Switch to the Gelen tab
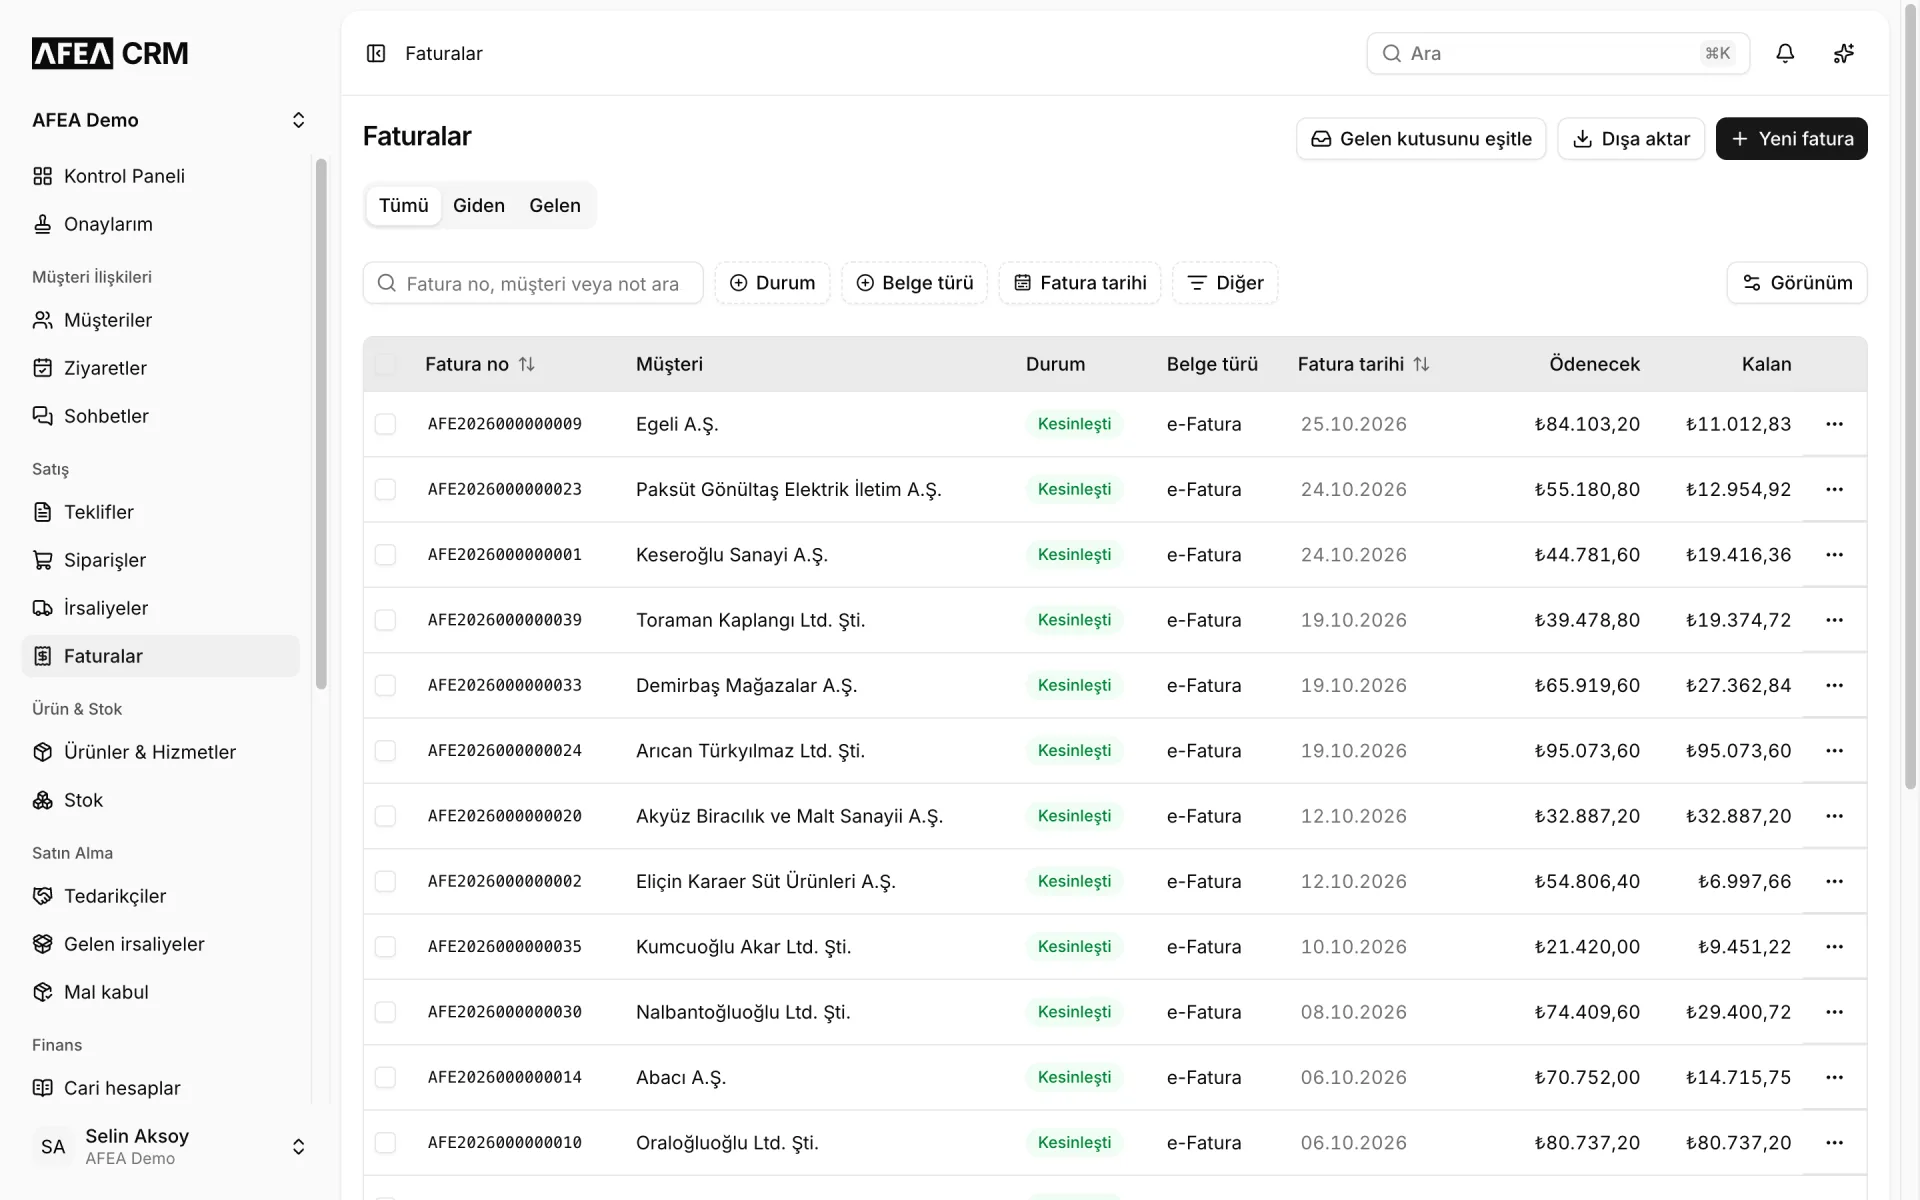The width and height of the screenshot is (1920, 1200). tap(555, 205)
